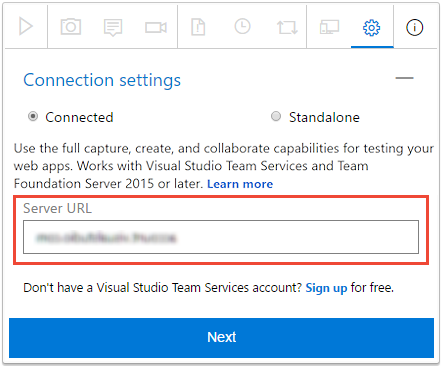Screen dimensions: 442x366
Task: Select the Capture screenshot camera icon
Action: click(71, 27)
